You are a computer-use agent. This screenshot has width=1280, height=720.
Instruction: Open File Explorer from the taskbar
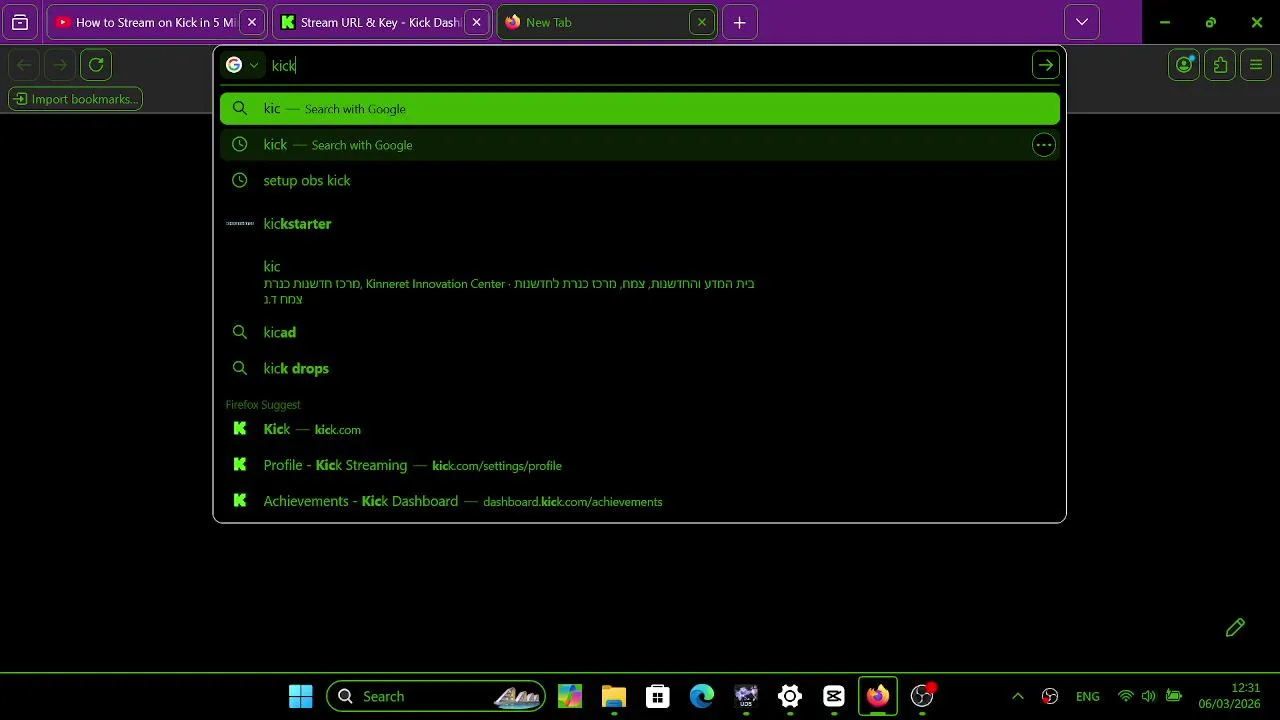(x=614, y=696)
